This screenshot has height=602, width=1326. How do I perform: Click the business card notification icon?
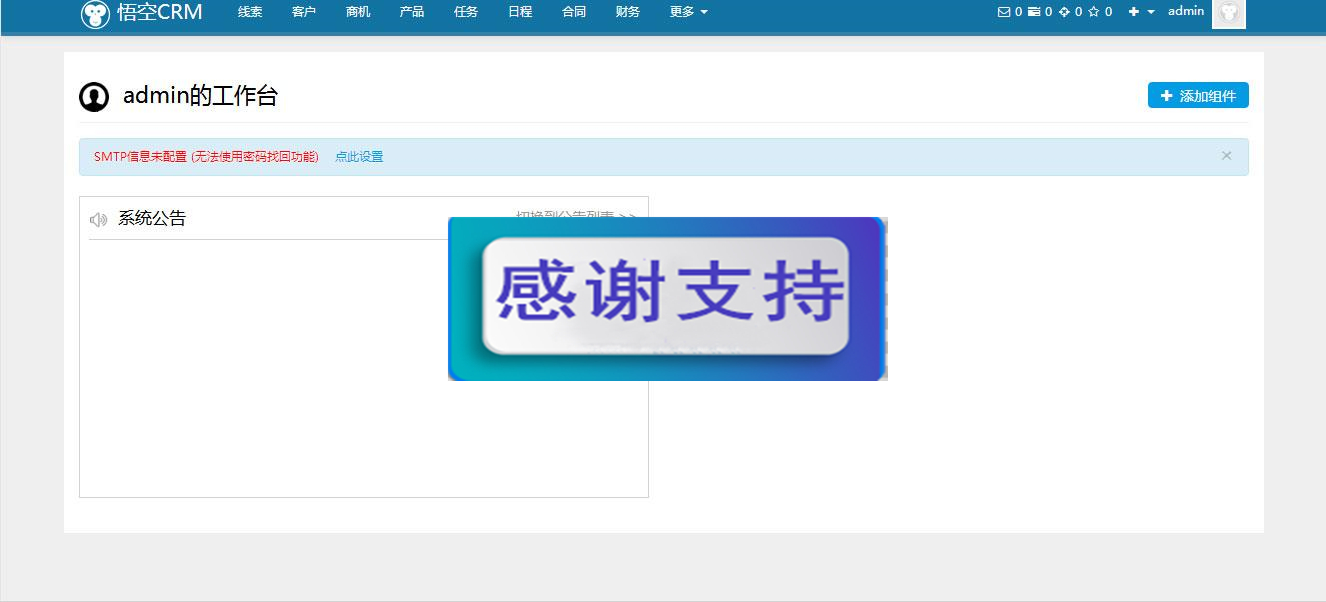1033,11
